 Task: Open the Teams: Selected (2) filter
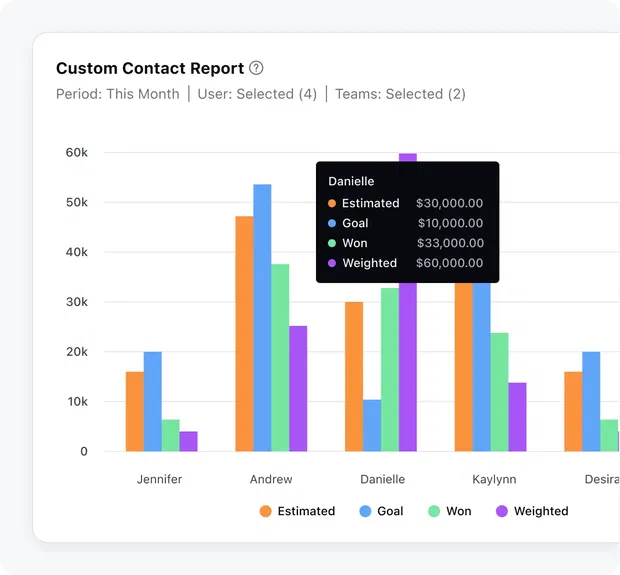401,94
